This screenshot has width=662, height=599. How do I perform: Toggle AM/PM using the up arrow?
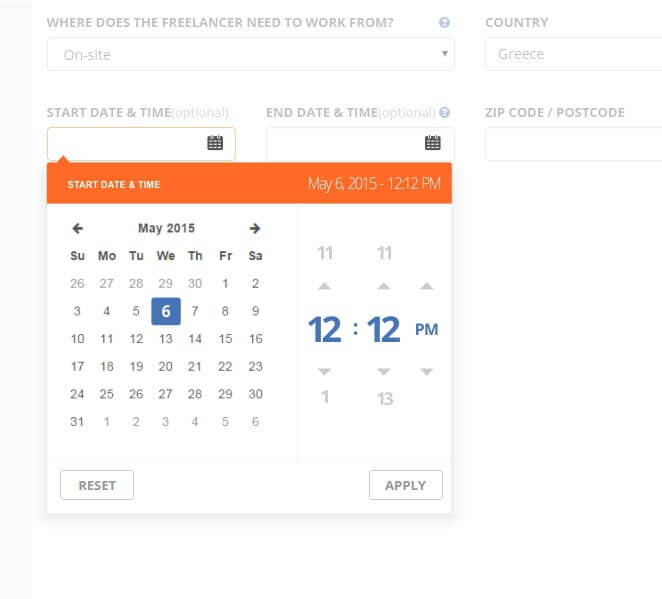(x=427, y=286)
